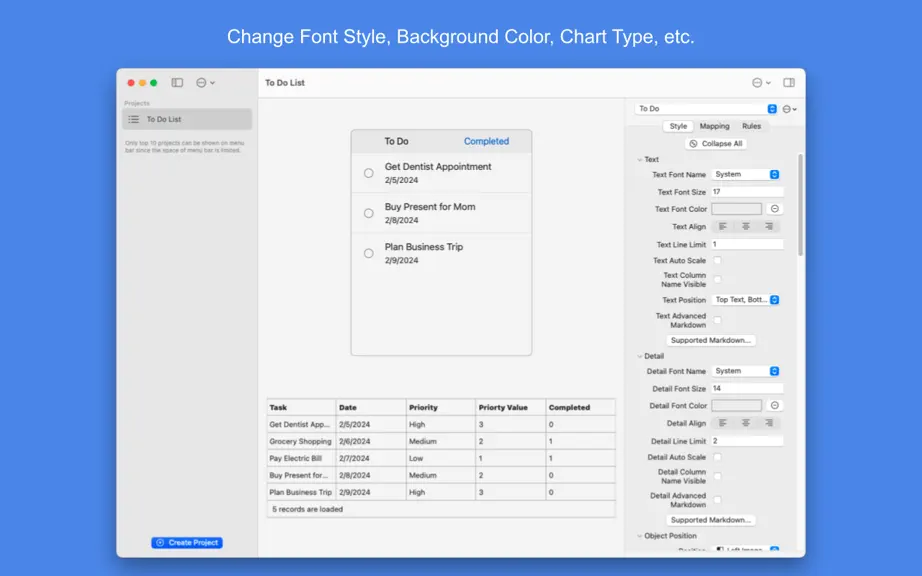Click the Create Project button

[x=187, y=542]
